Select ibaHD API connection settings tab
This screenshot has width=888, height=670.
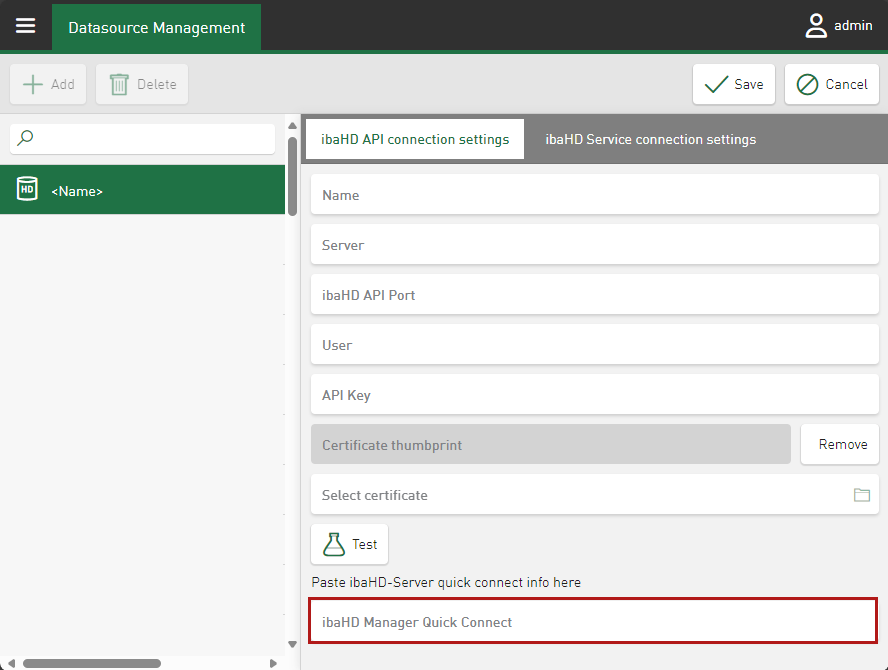[414, 139]
